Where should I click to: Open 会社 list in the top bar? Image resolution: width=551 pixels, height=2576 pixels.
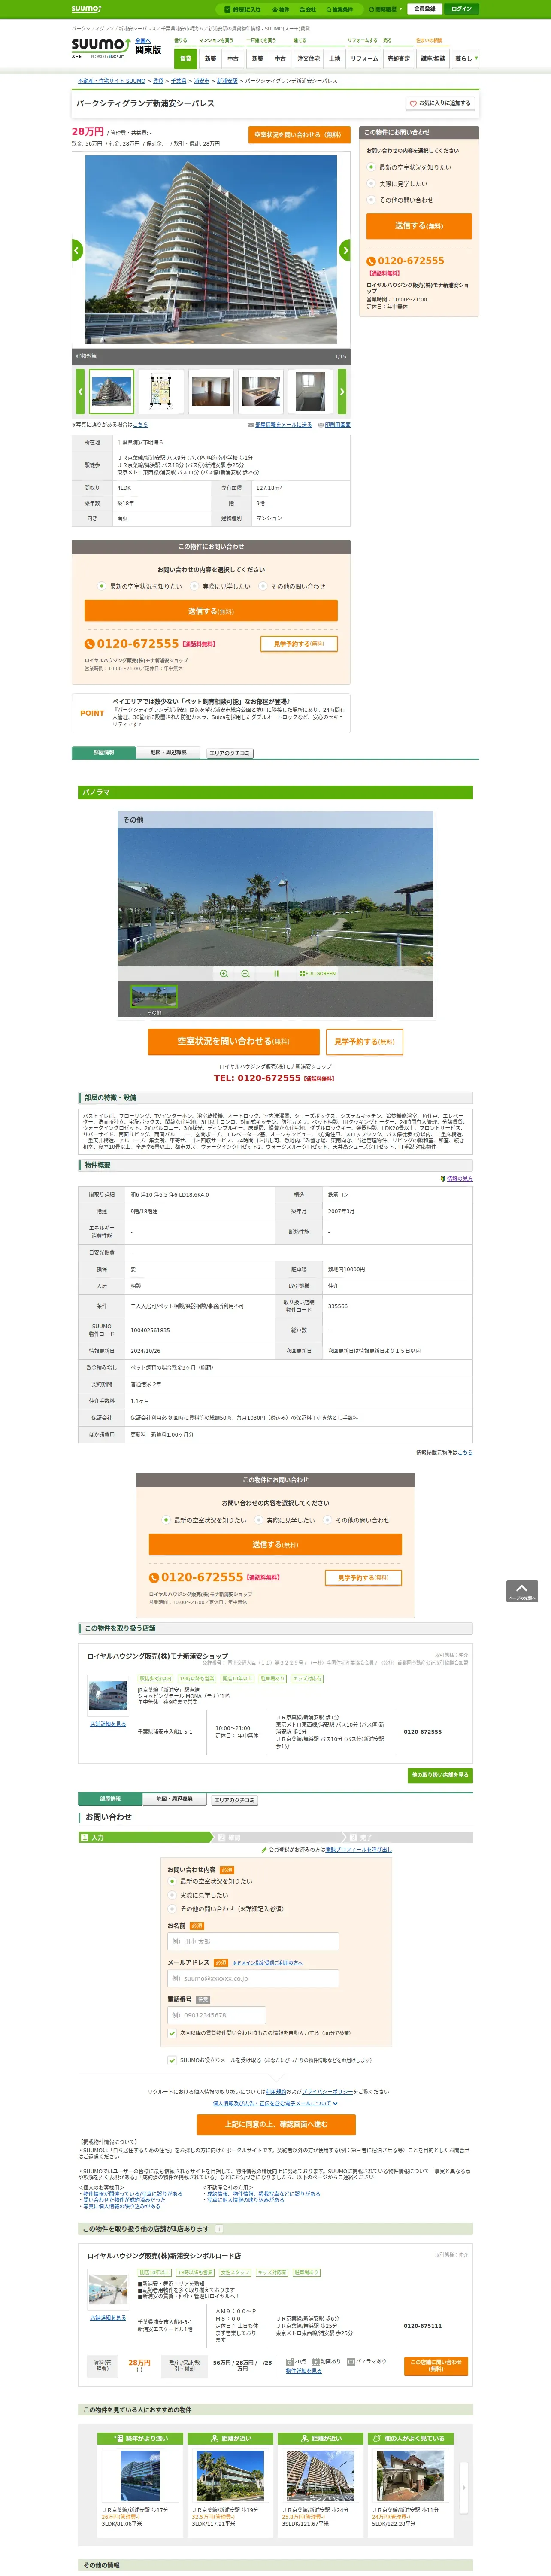pos(308,9)
